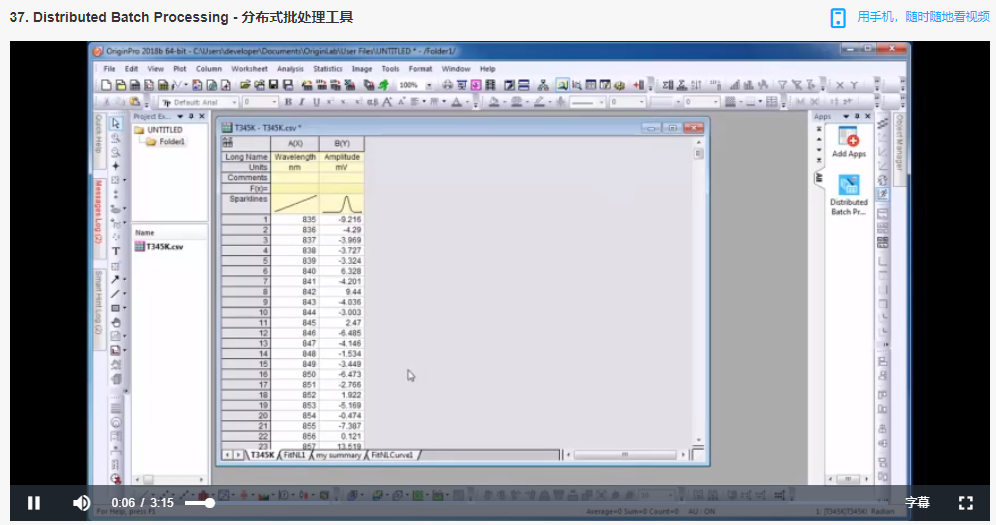Click the New Project toolbar icon
996x525 pixels.
tap(106, 85)
